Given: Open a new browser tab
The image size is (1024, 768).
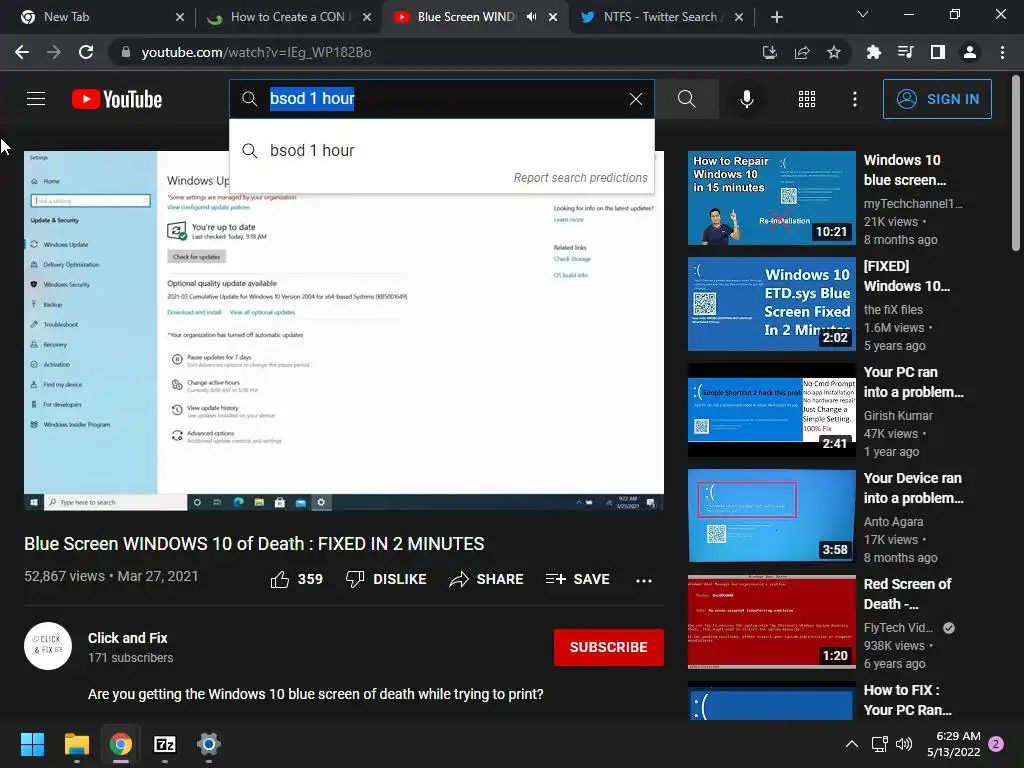Looking at the screenshot, I should tap(776, 17).
